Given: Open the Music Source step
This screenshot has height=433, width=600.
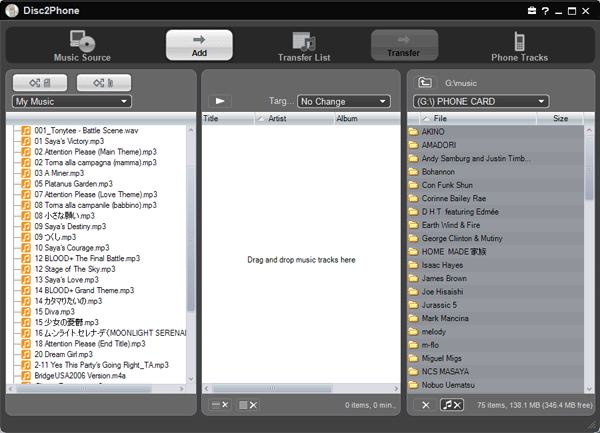Looking at the screenshot, I should click(82, 46).
